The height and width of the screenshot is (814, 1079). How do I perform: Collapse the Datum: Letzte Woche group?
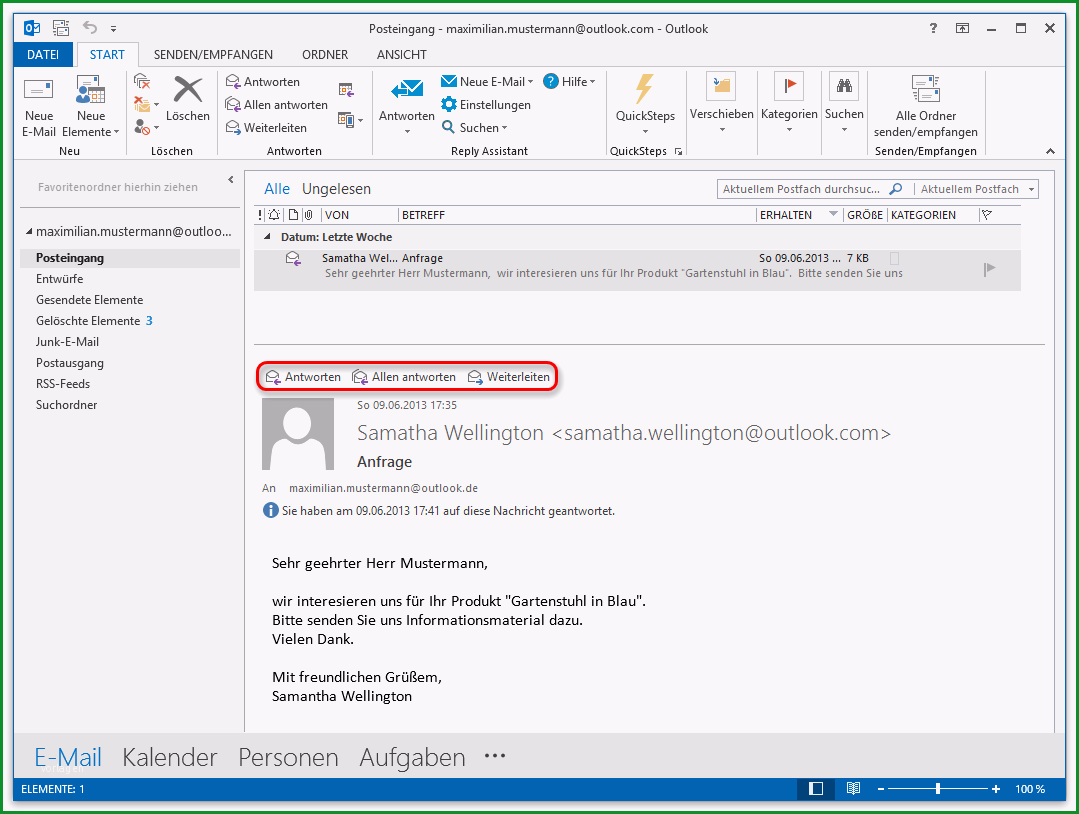[x=267, y=237]
